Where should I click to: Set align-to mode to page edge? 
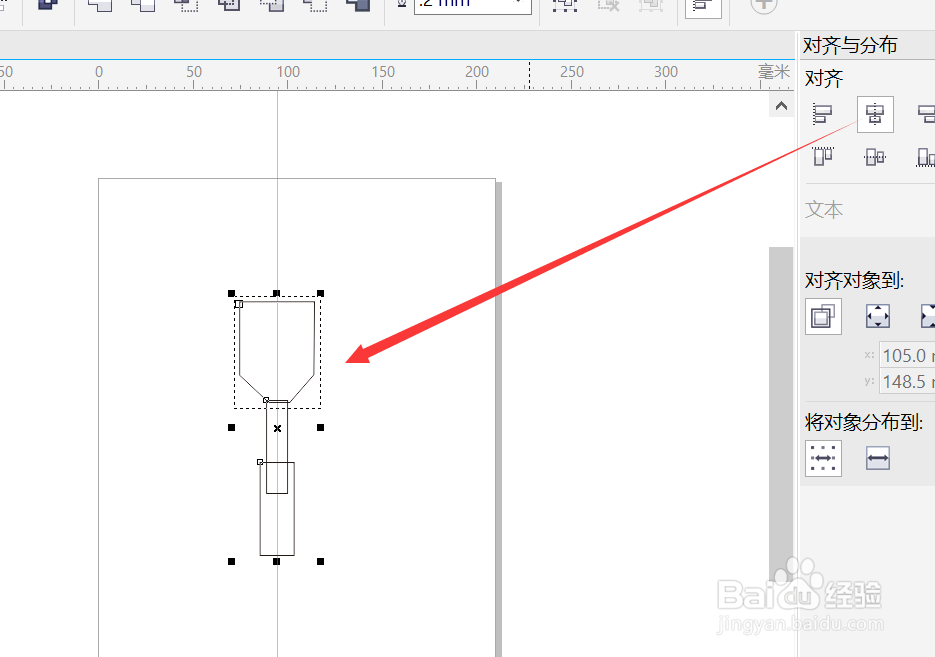878,316
